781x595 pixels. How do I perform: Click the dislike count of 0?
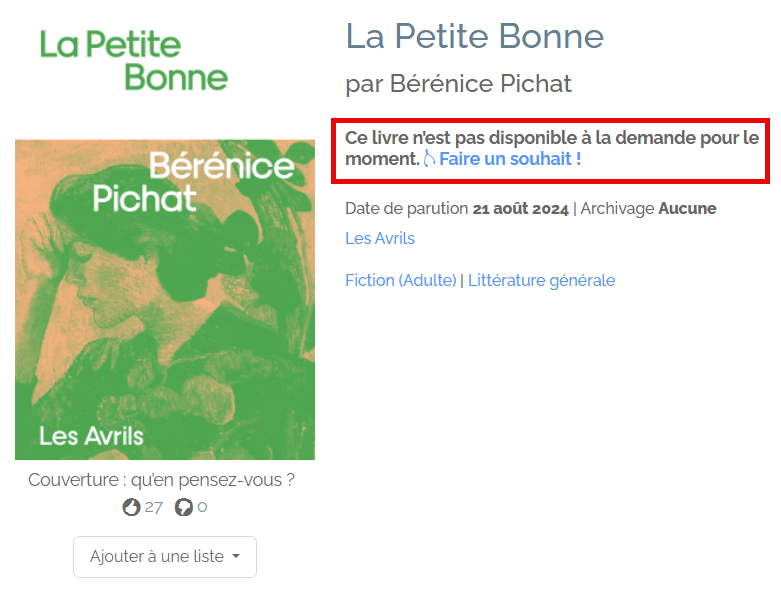[x=202, y=507]
